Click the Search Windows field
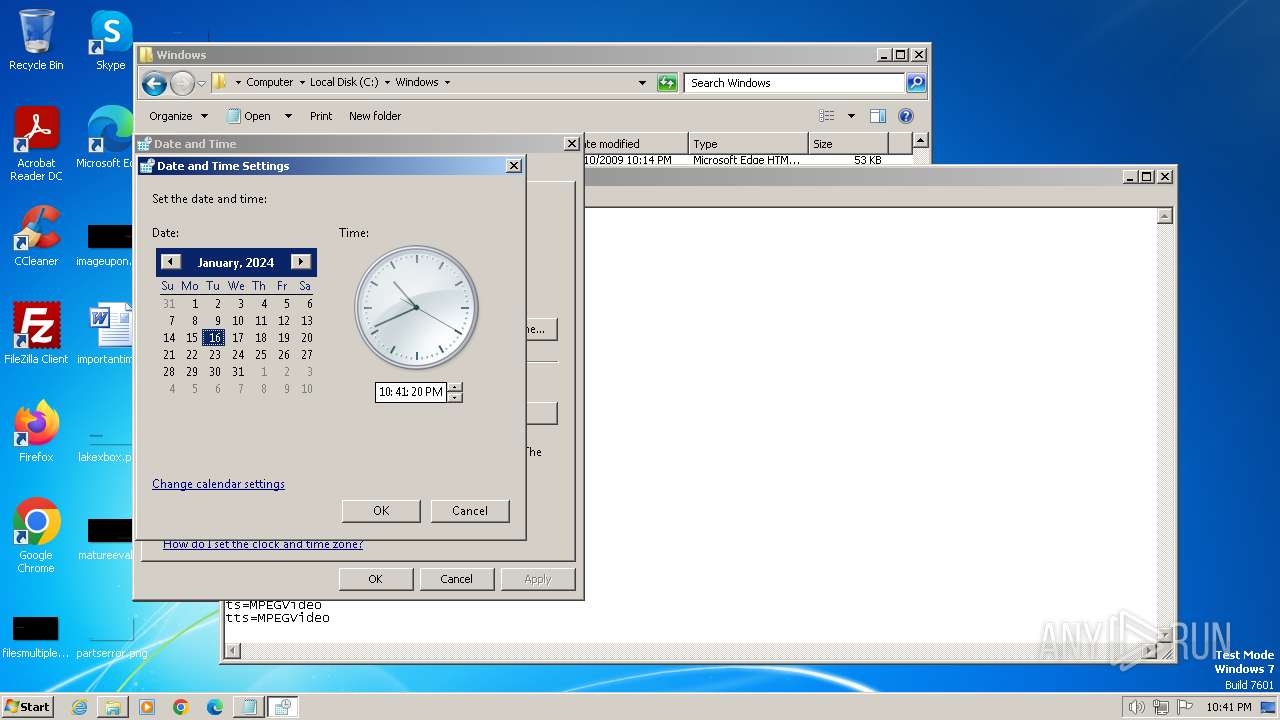This screenshot has height=720, width=1280. tap(795, 83)
